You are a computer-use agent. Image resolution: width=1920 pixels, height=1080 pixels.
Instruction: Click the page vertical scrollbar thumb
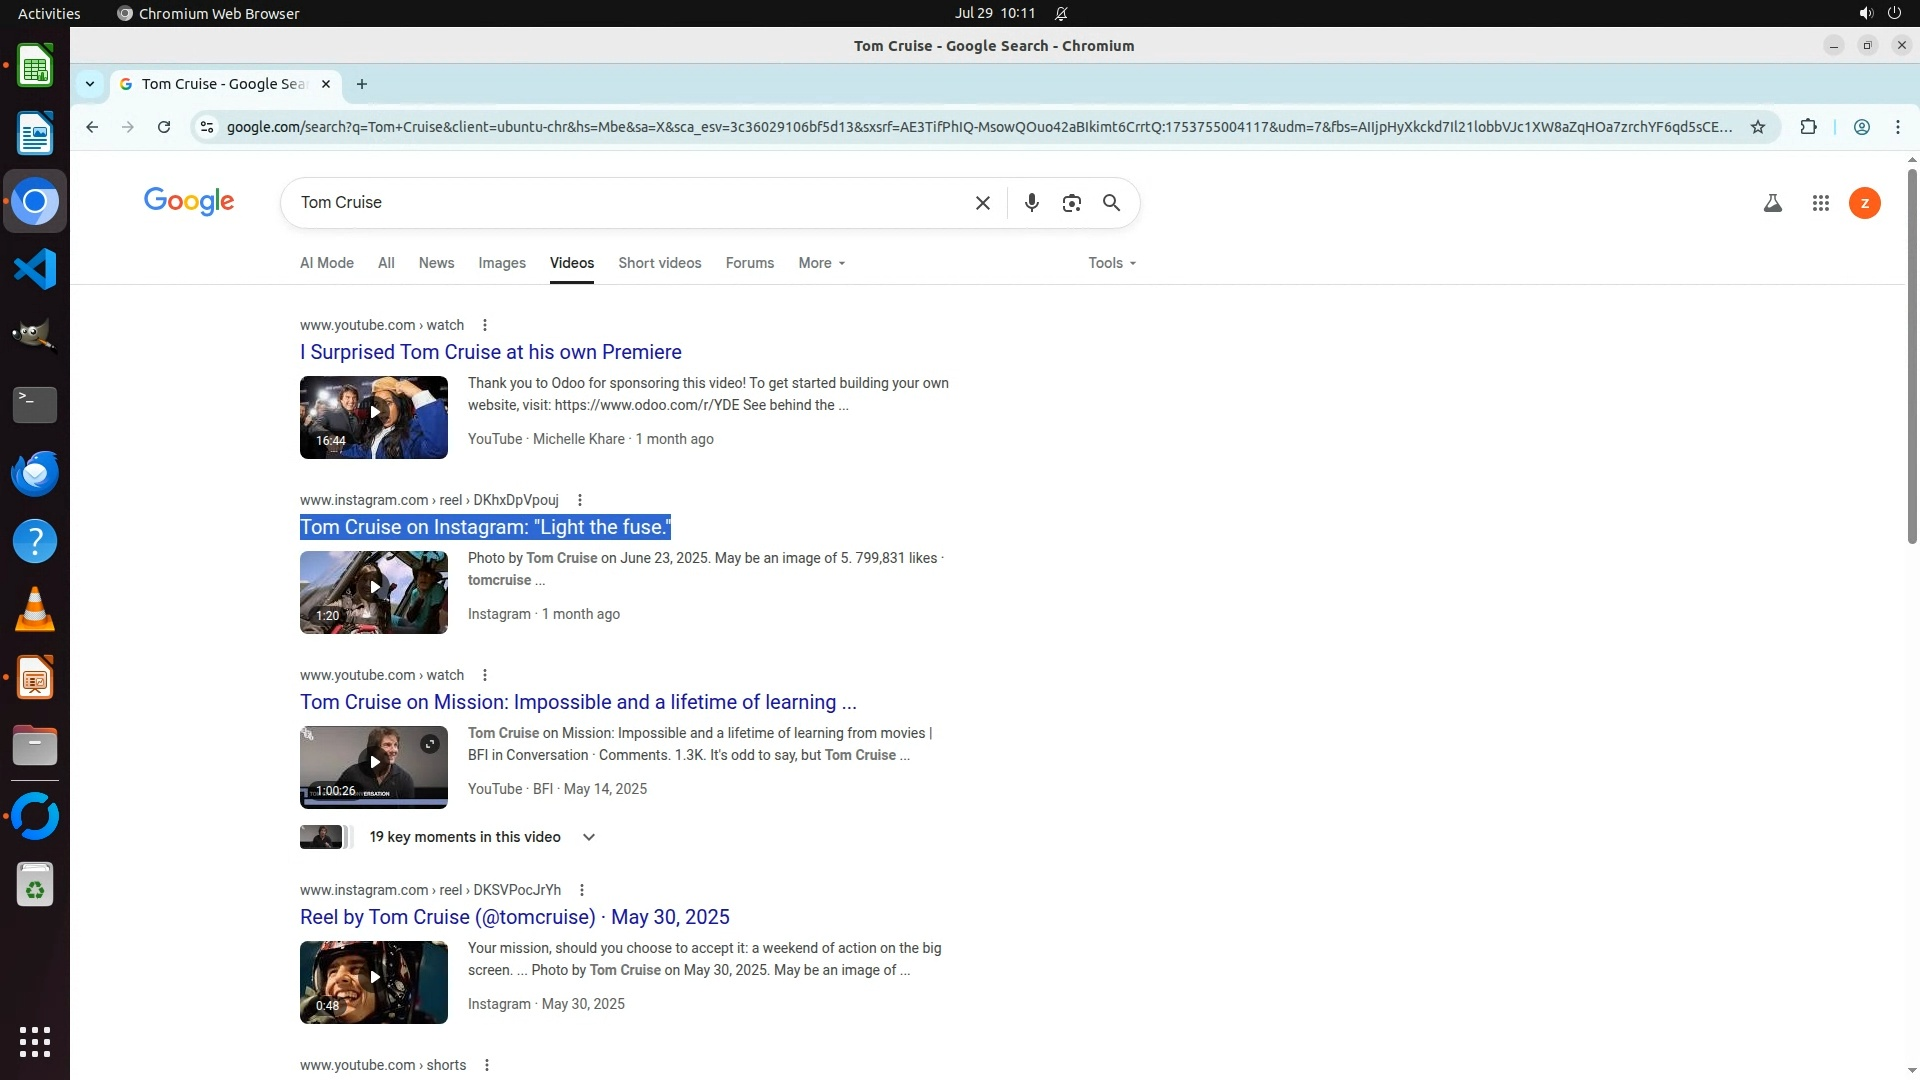(1912, 355)
